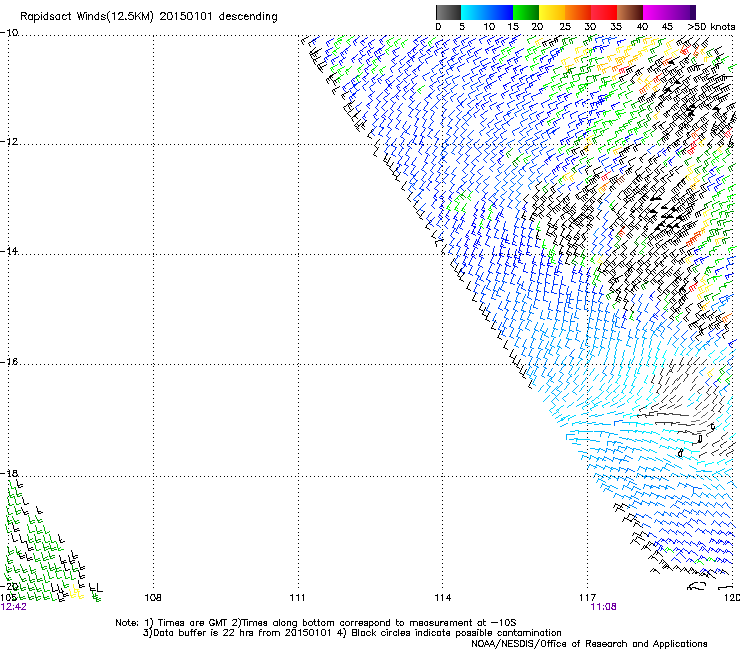Click the legend value 25 label
Screen dimensions: 740x650
coord(565,27)
